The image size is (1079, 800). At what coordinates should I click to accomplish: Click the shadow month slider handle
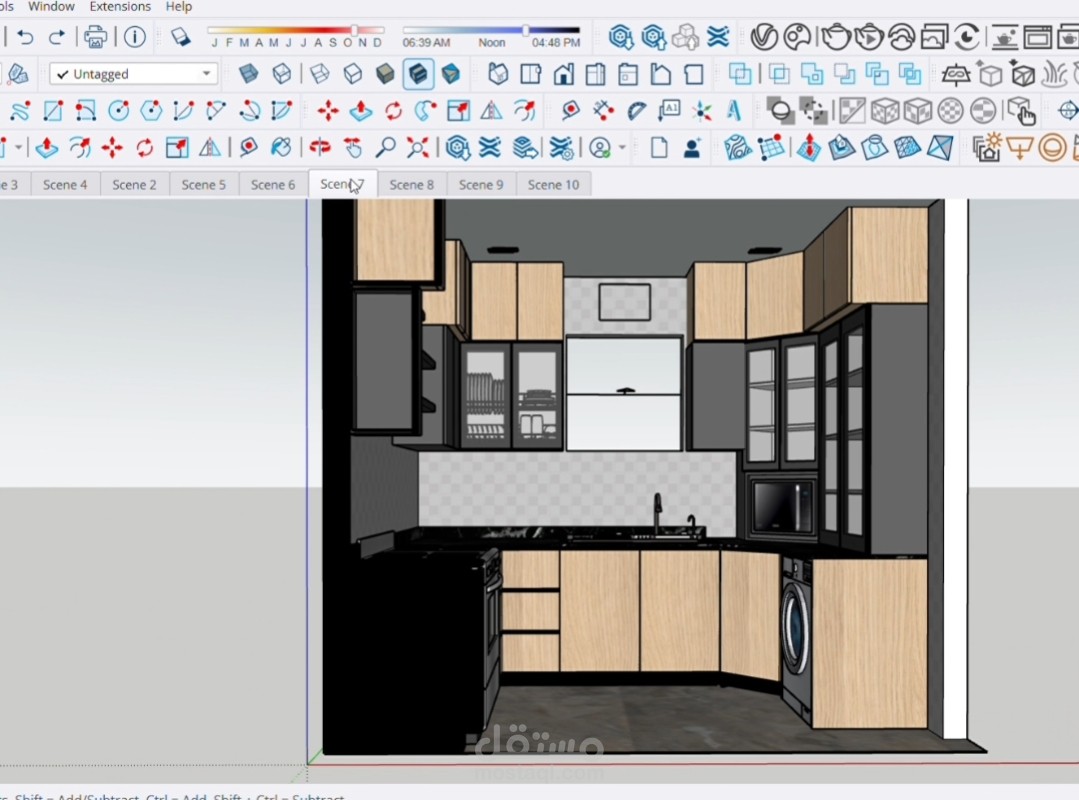354,30
